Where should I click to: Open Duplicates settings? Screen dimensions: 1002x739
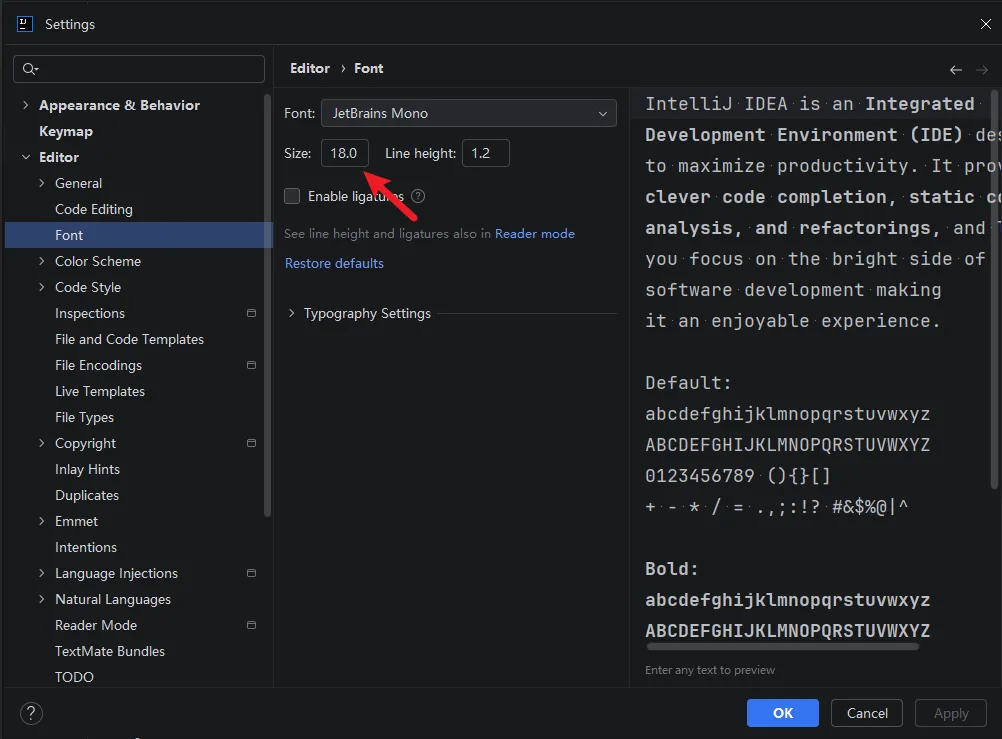[x=87, y=495]
